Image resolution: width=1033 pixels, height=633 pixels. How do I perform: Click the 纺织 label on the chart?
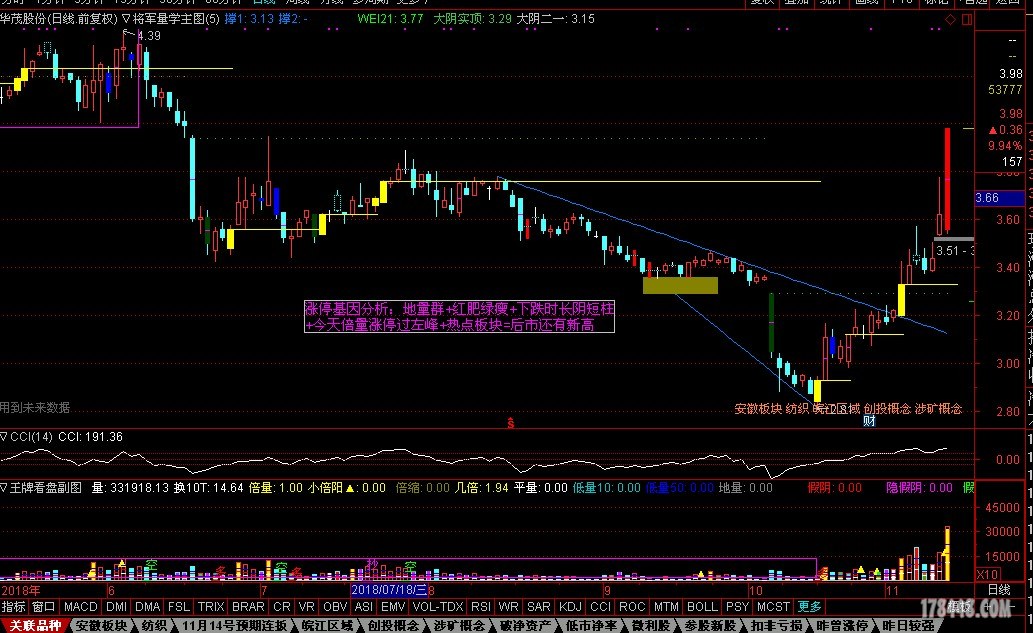(x=797, y=409)
